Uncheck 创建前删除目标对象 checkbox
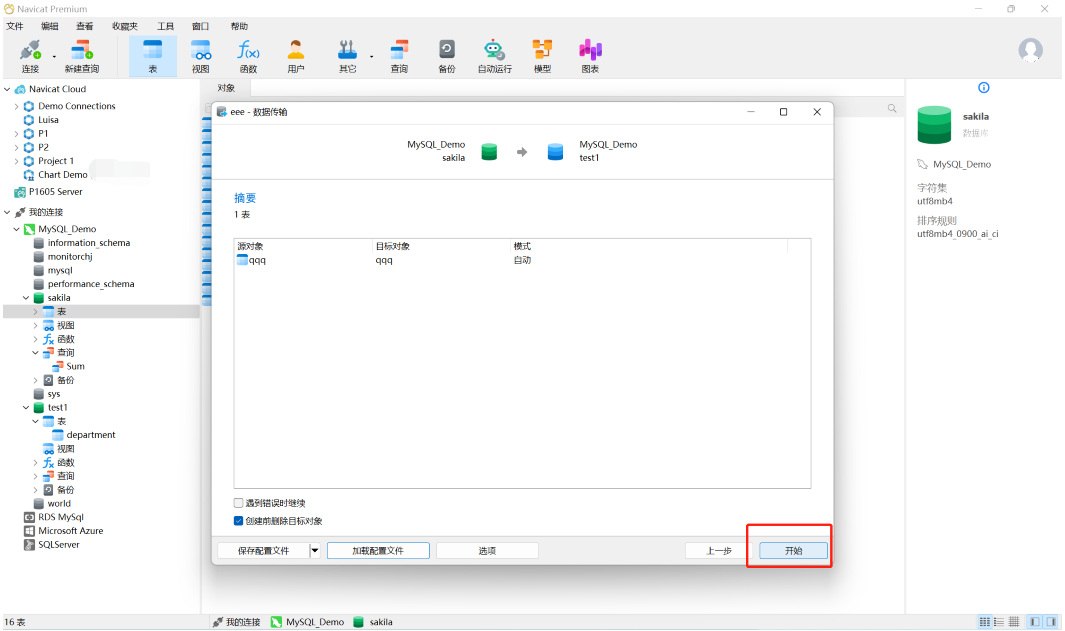The height and width of the screenshot is (631, 1065). click(x=239, y=521)
